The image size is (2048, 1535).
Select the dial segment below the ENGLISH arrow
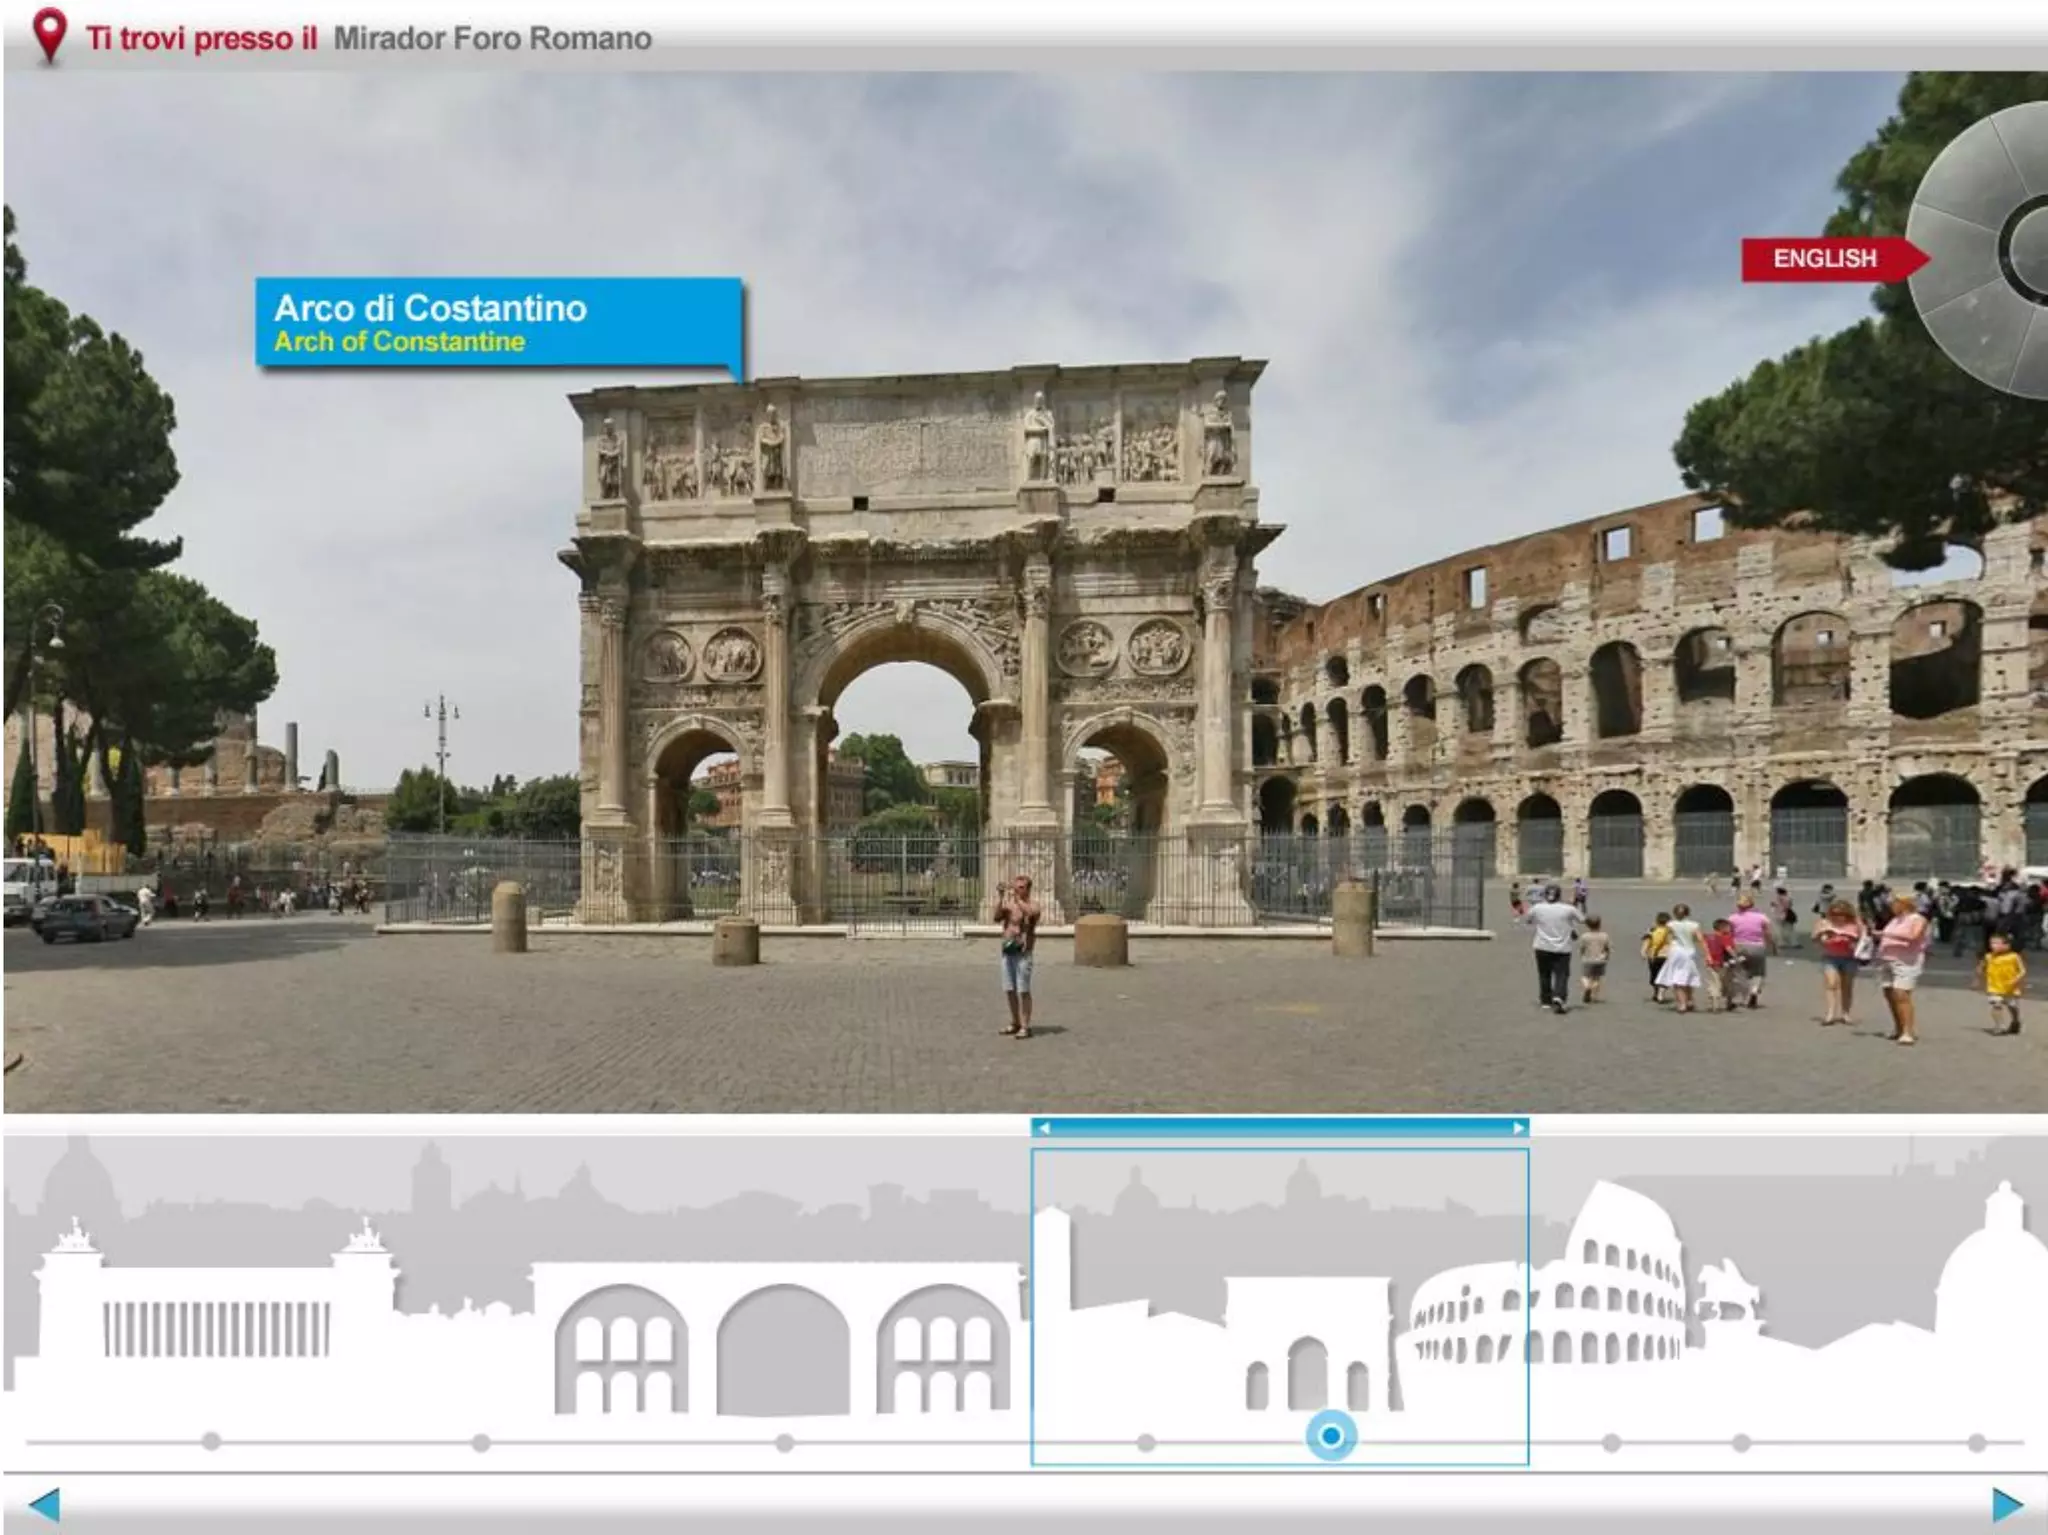click(x=1975, y=340)
